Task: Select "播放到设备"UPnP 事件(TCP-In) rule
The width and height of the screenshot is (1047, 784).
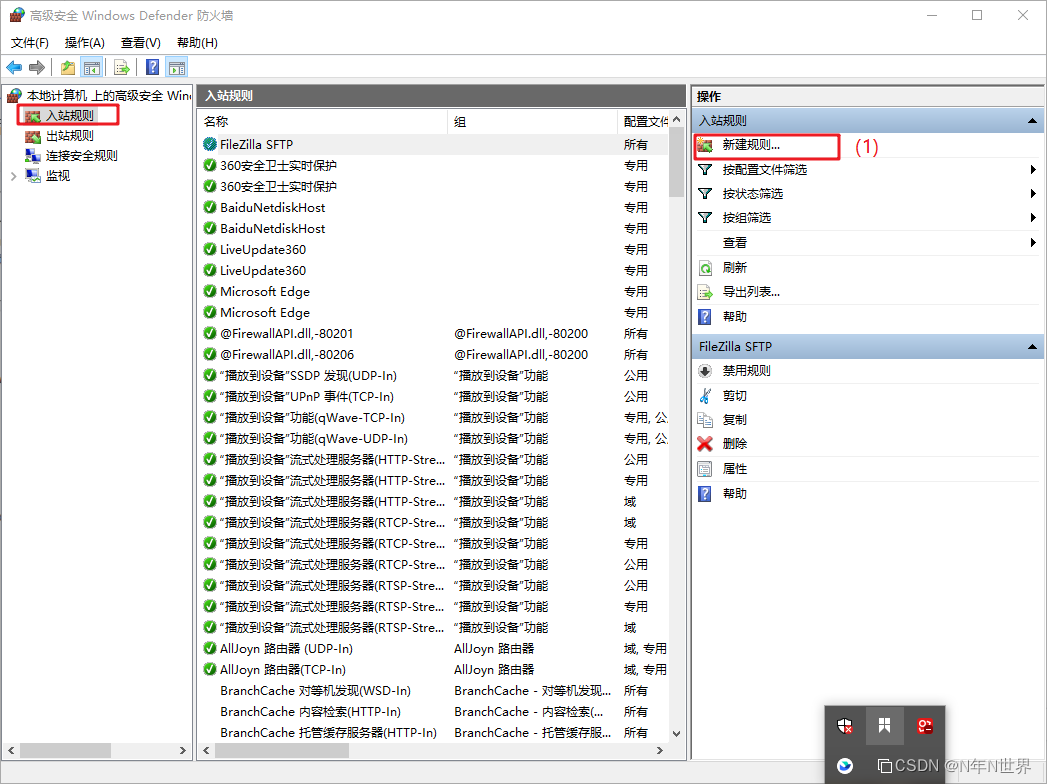Action: click(434, 397)
